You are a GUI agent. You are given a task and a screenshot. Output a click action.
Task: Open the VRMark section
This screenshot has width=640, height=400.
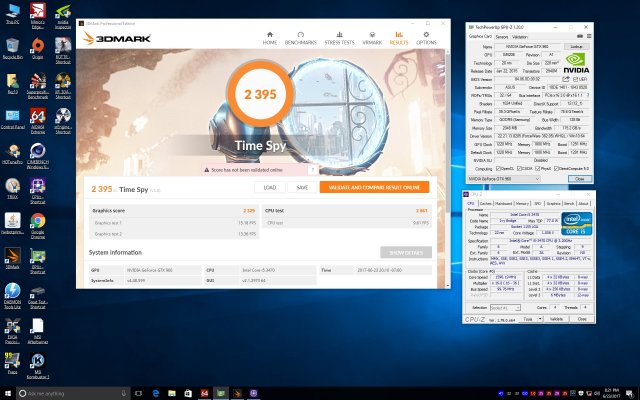372,40
